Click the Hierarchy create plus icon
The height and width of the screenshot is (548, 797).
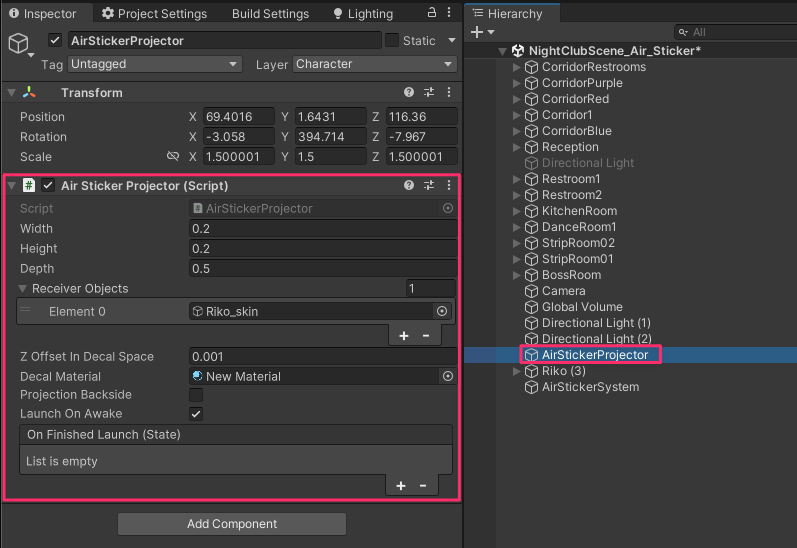477,32
